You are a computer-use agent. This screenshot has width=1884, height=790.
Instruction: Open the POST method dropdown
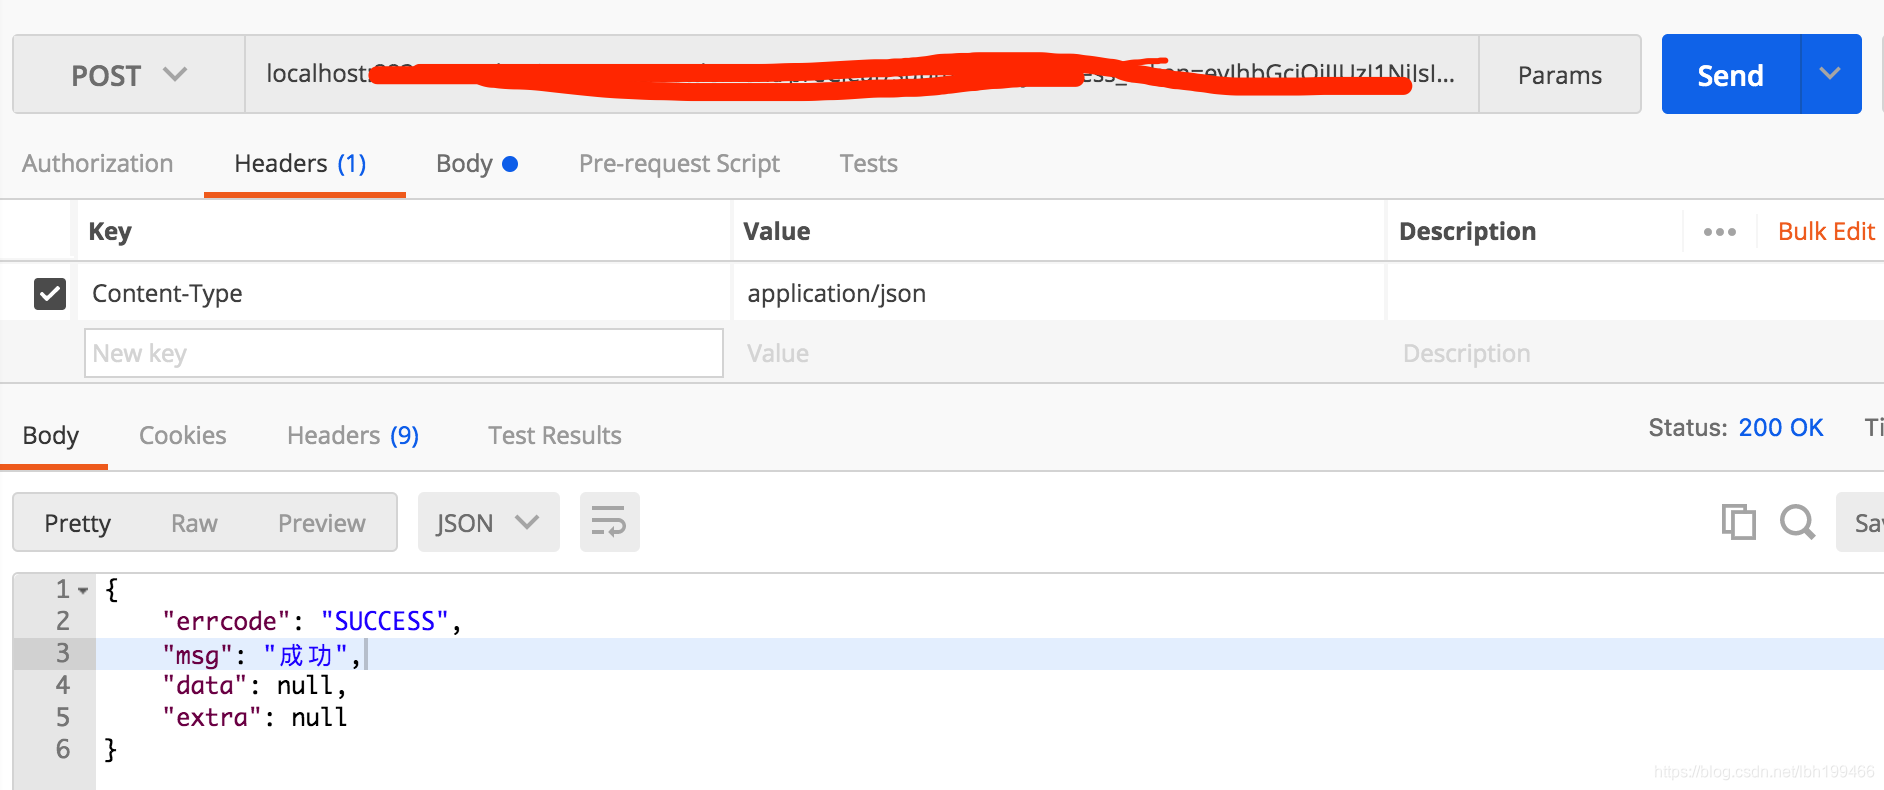point(129,75)
